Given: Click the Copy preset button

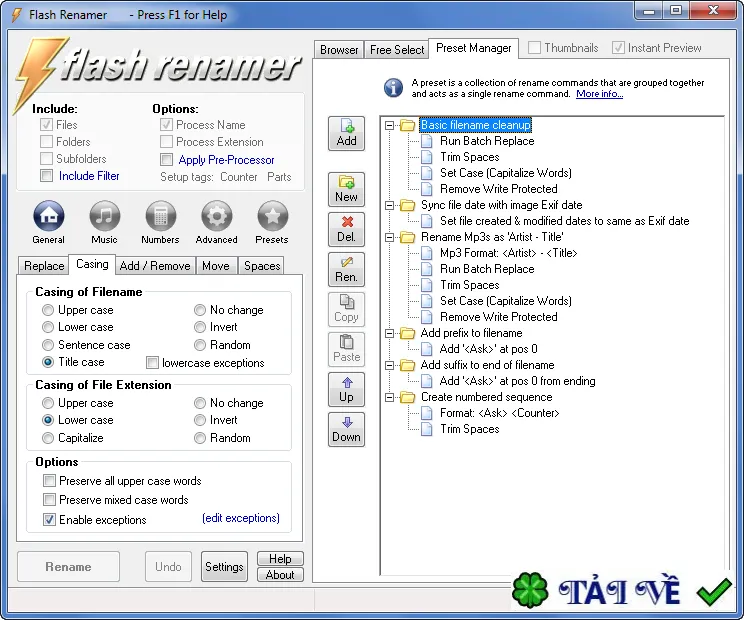Looking at the screenshot, I should click(346, 309).
